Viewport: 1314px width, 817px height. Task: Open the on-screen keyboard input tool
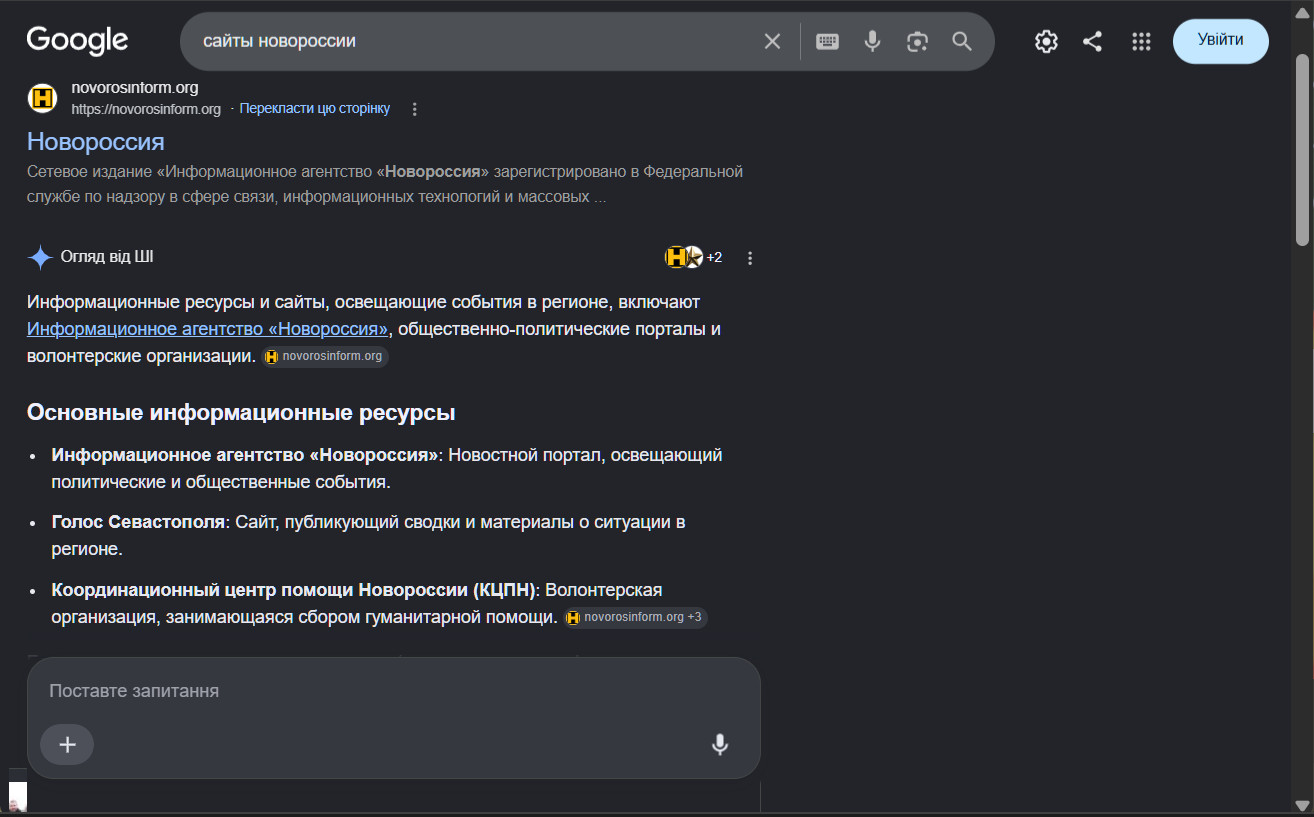coord(827,41)
